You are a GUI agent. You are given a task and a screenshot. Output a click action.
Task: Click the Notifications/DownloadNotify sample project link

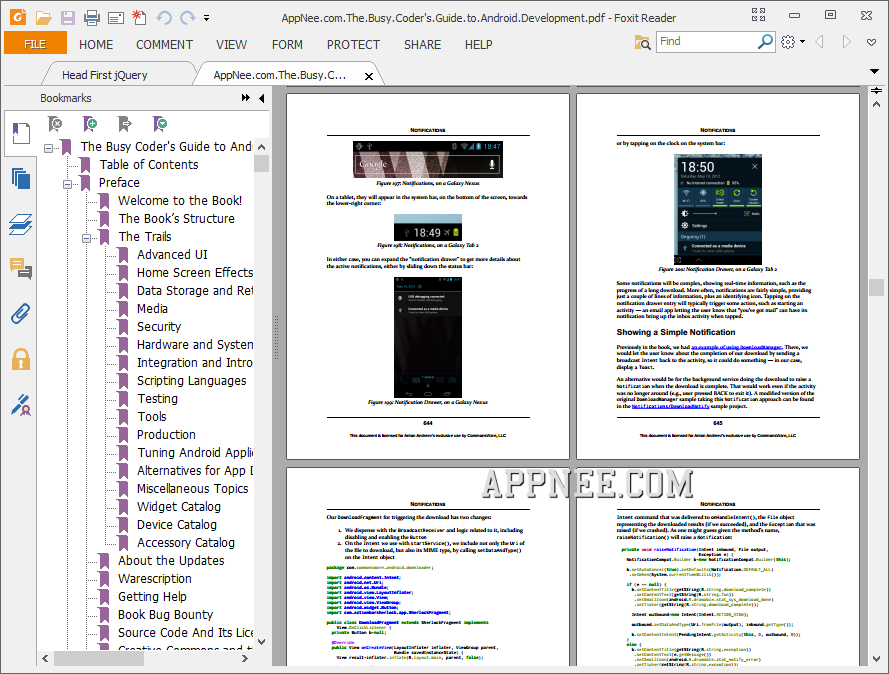(670, 406)
